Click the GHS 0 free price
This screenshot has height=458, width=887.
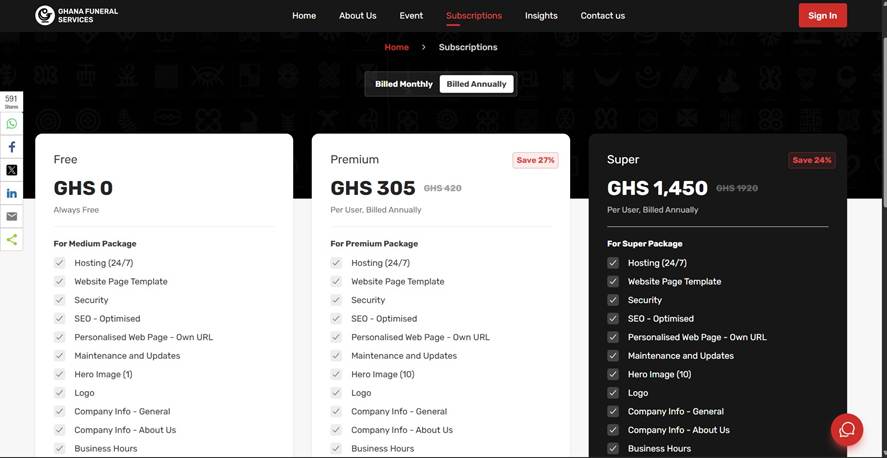[83, 188]
